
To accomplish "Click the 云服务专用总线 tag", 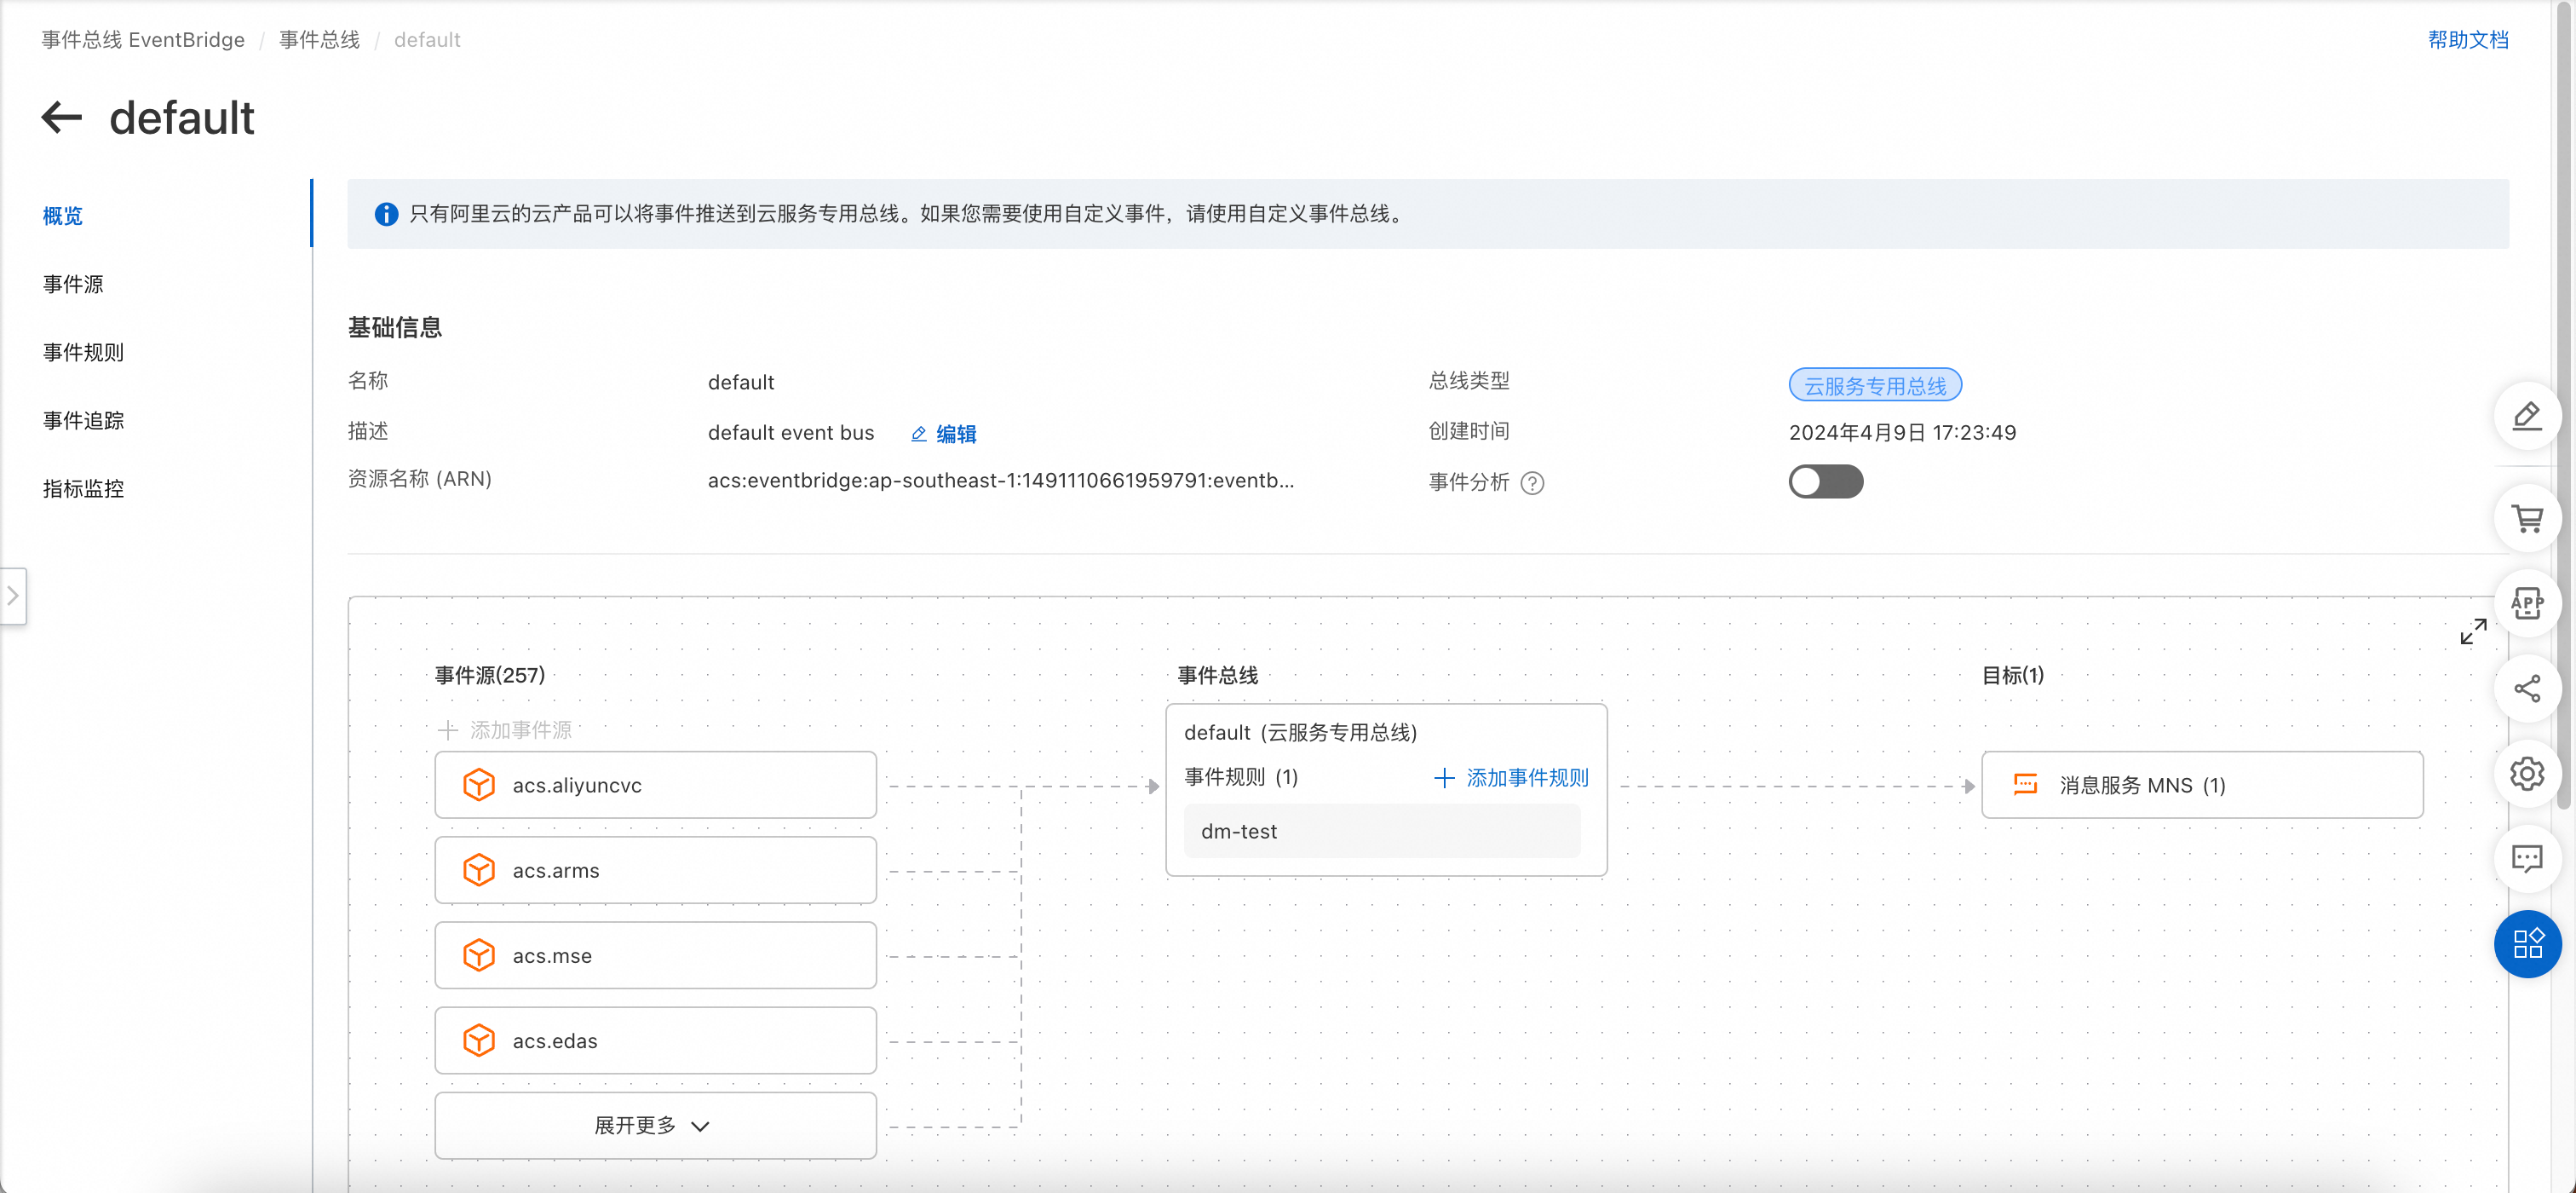I will [x=1875, y=386].
